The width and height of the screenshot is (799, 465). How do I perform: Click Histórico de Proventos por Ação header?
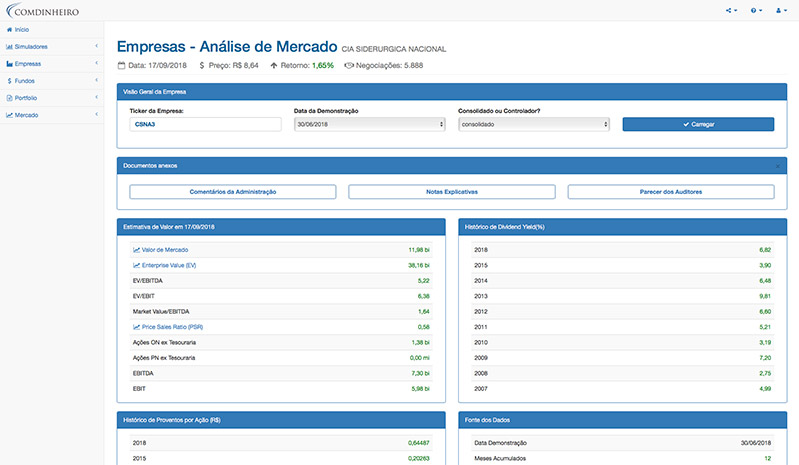pyautogui.click(x=281, y=420)
